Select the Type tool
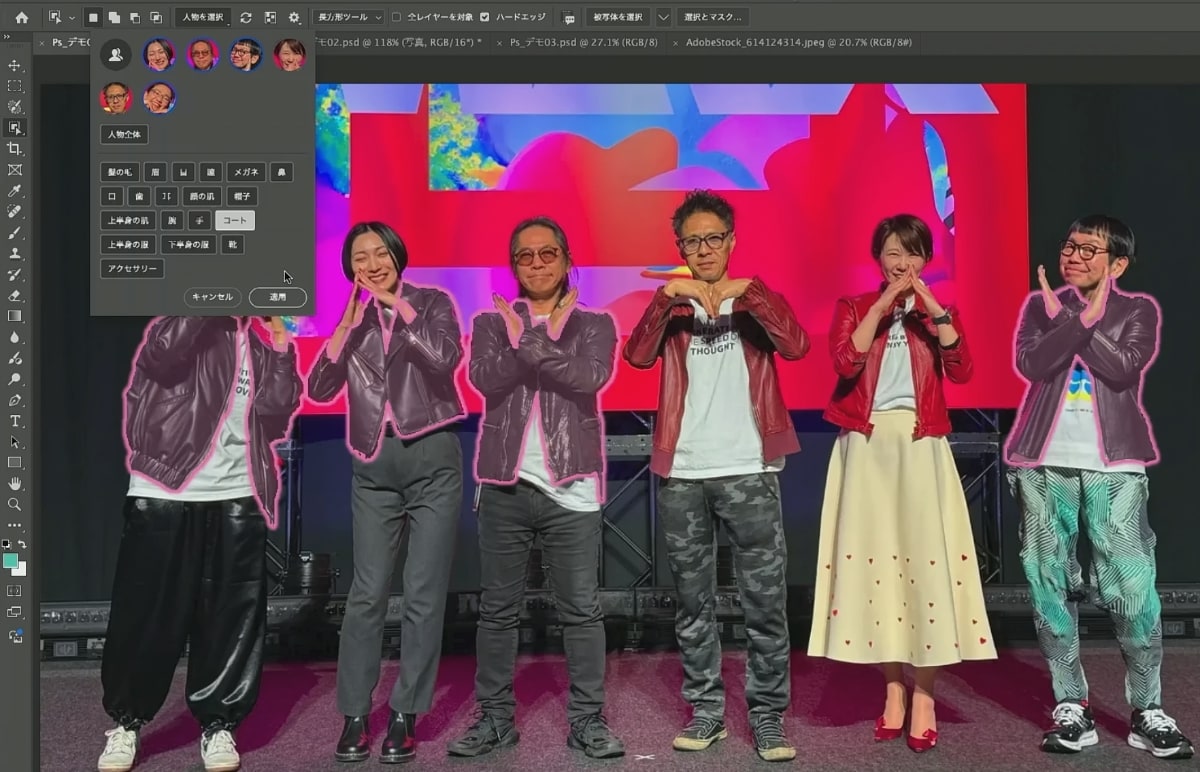The image size is (1200, 772). point(14,421)
